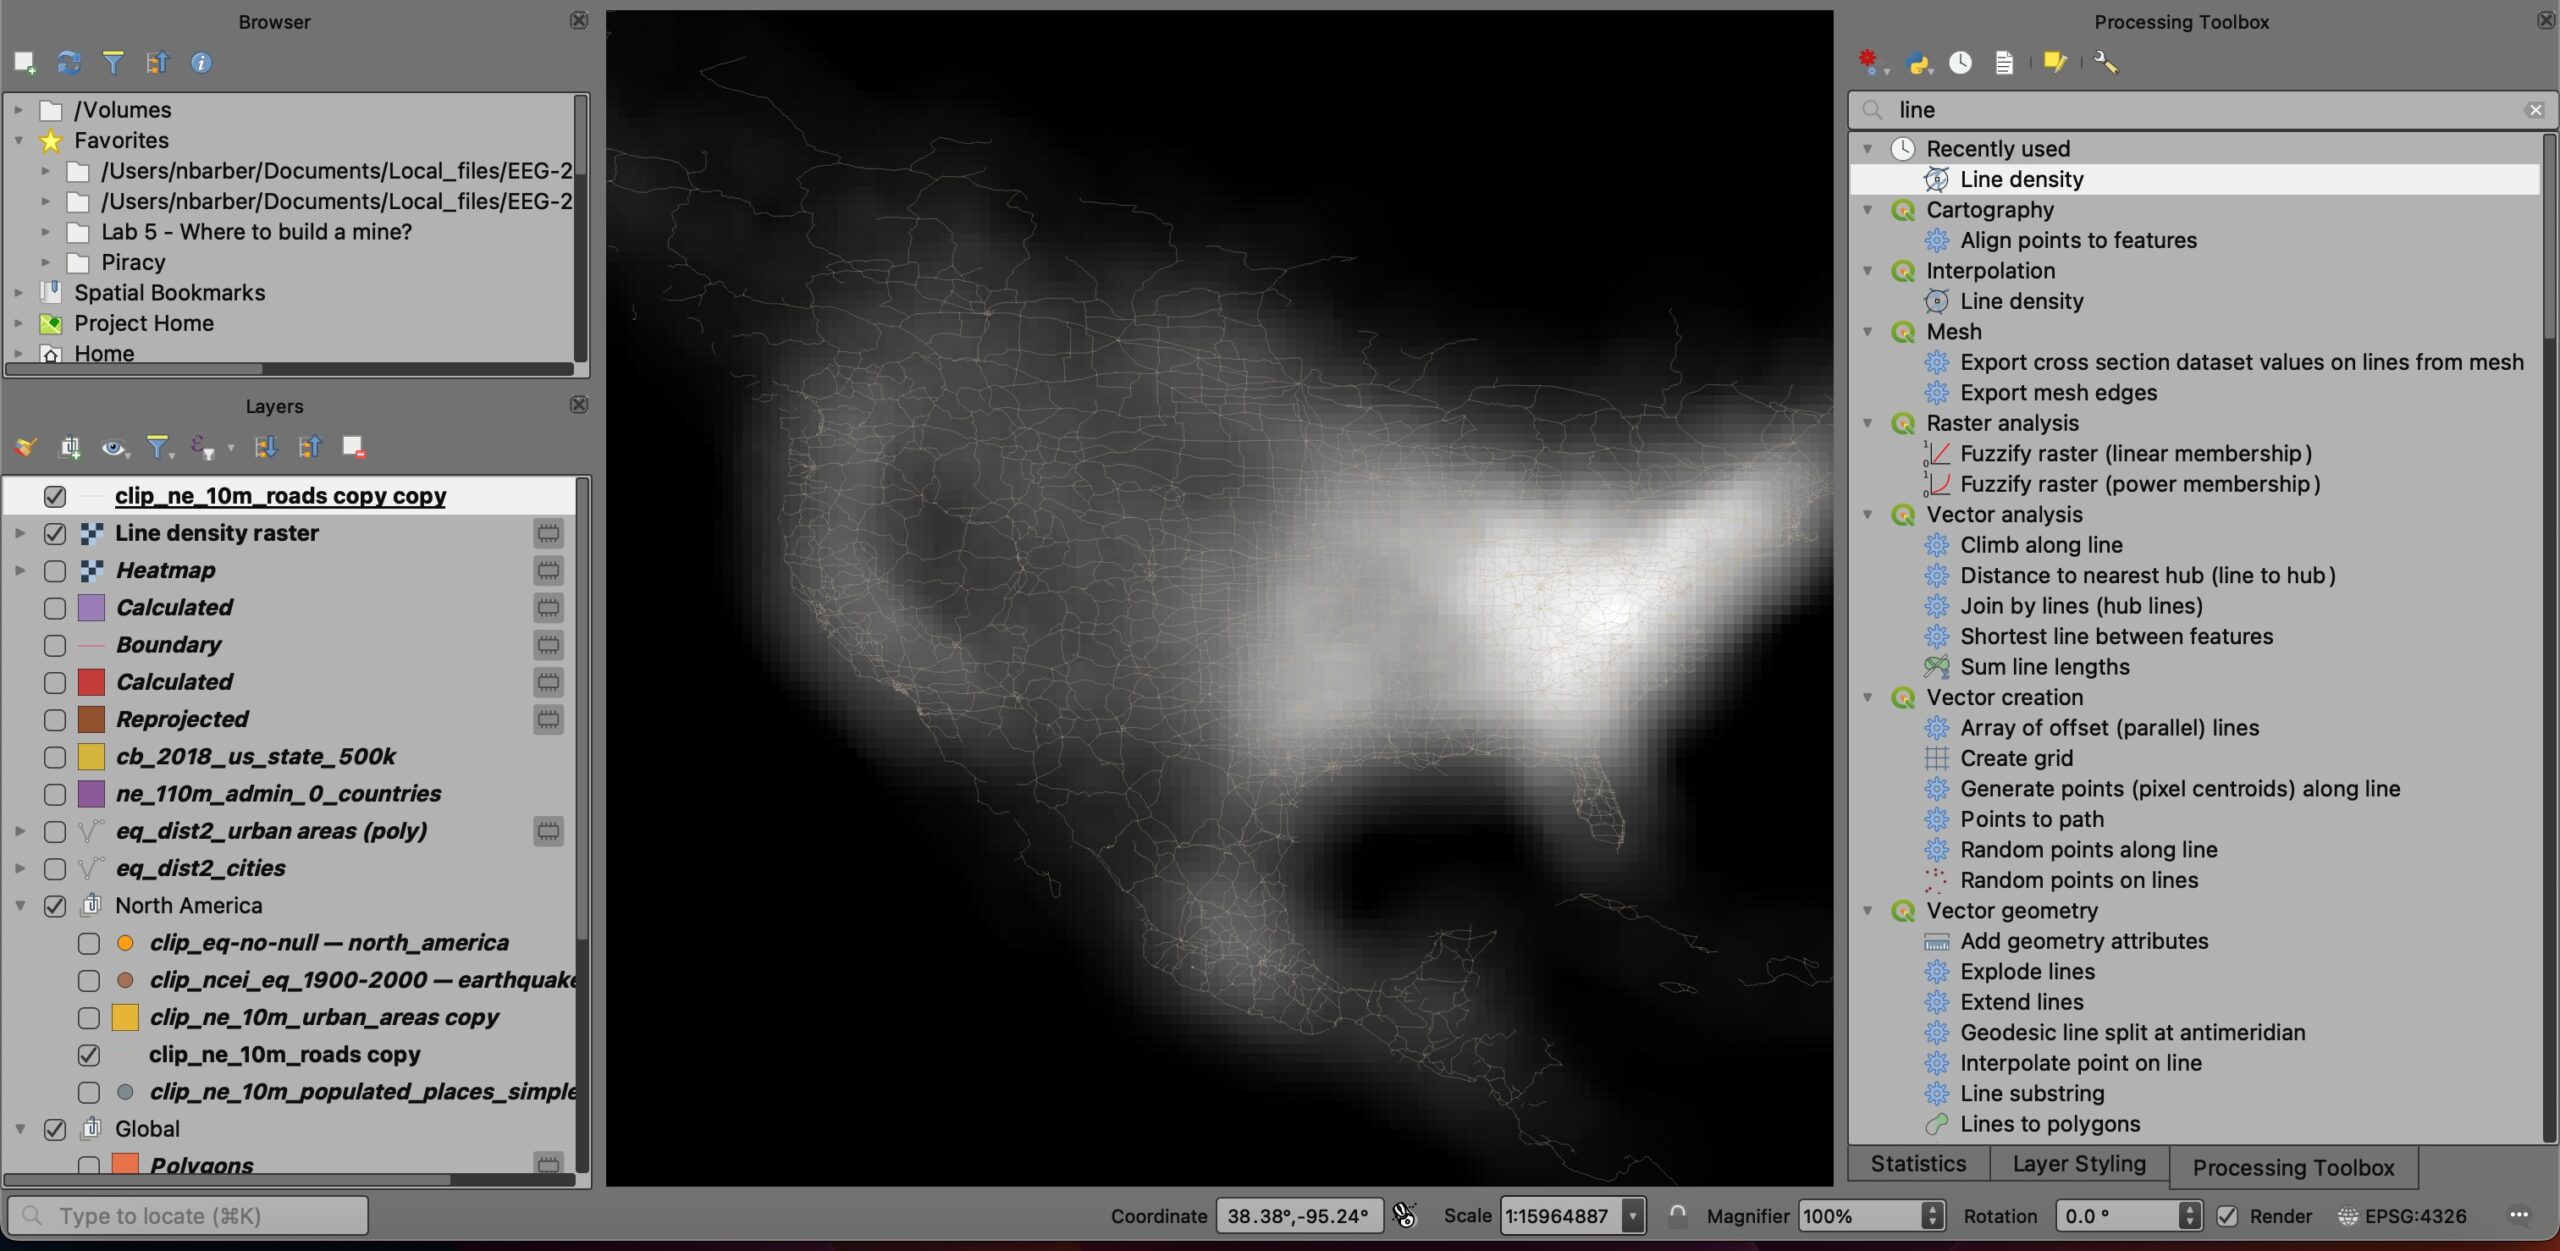
Task: Click the EPSG:4326 projection indicator
Action: (2402, 1216)
